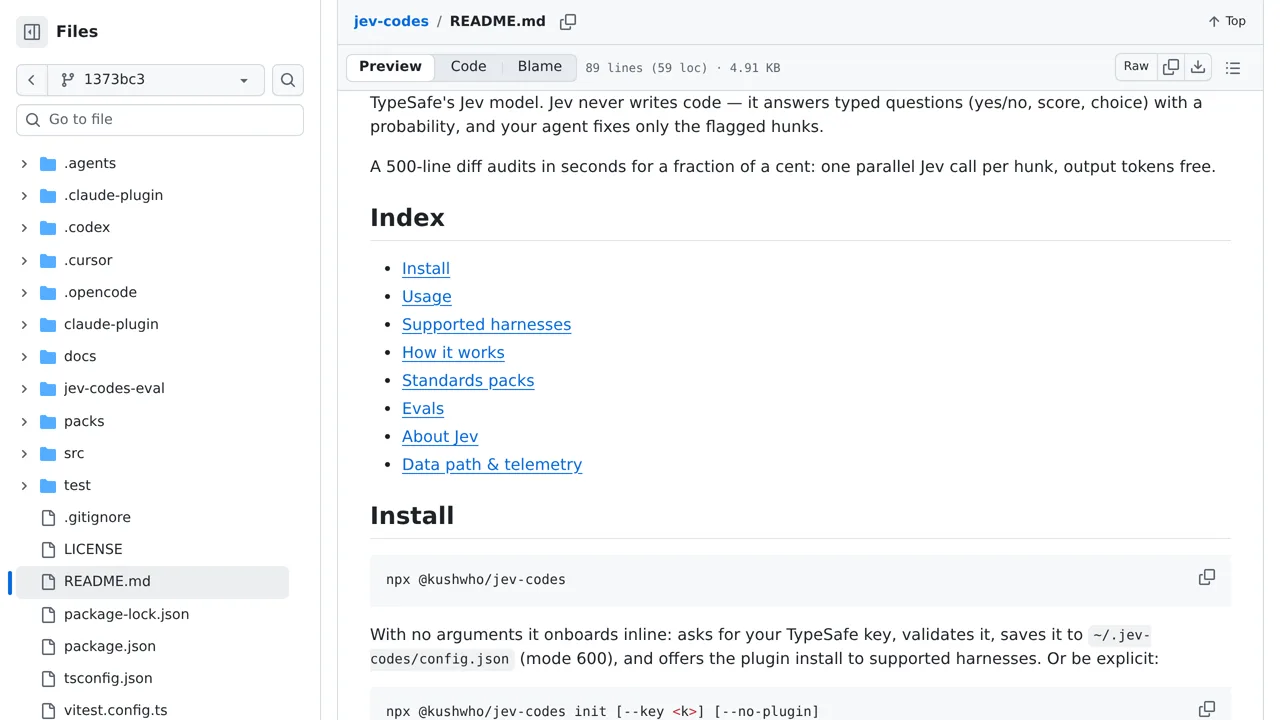Image resolution: width=1280 pixels, height=720 pixels.
Task: Jump to Top of page
Action: (1227, 21)
